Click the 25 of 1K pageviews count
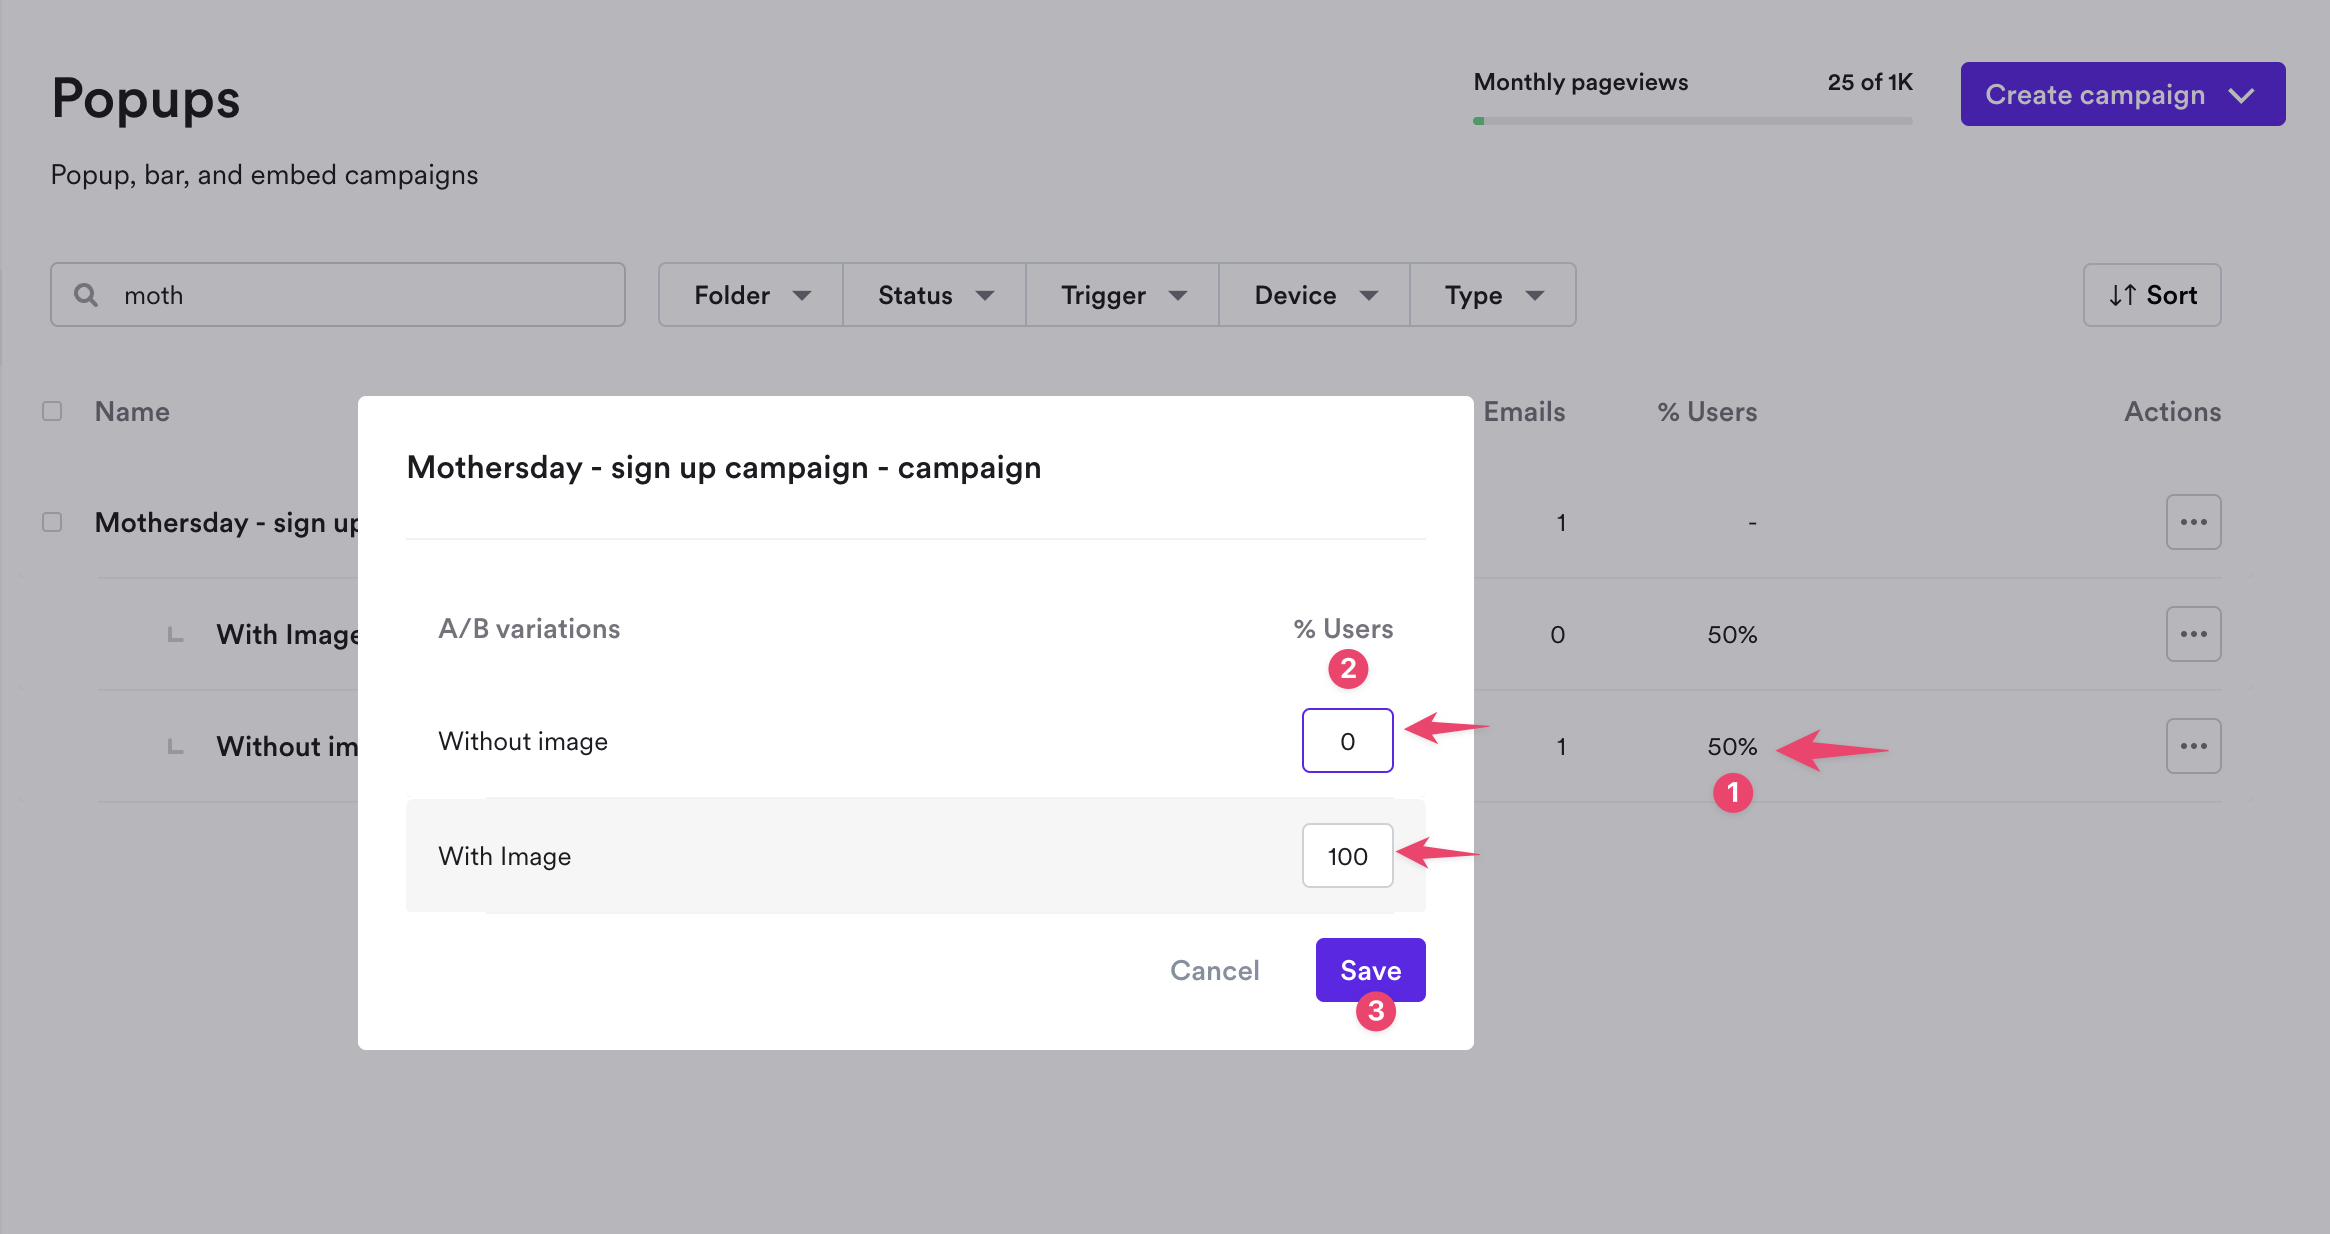The width and height of the screenshot is (2330, 1234). point(1870,82)
